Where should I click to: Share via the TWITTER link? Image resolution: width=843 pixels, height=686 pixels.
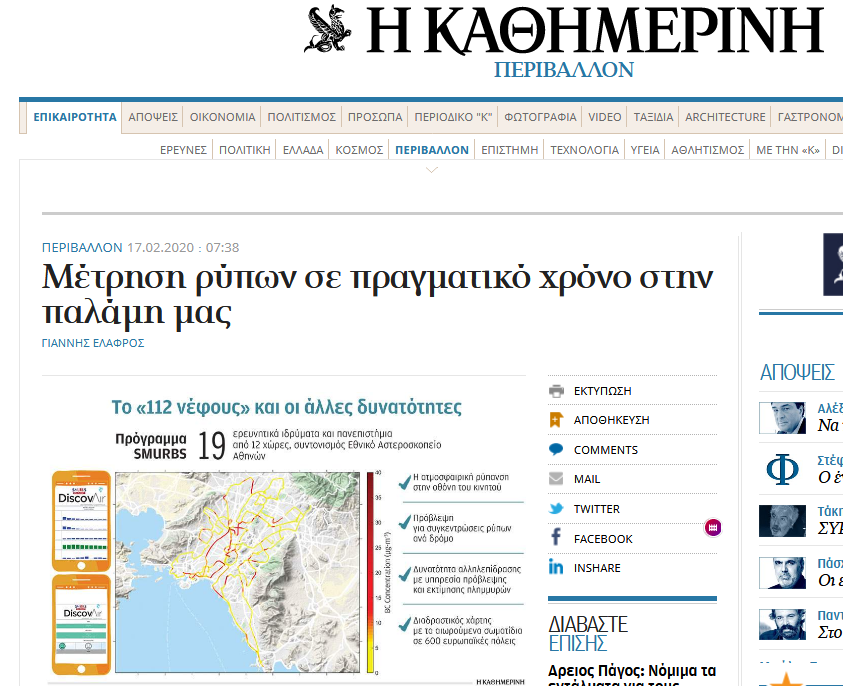click(x=596, y=509)
